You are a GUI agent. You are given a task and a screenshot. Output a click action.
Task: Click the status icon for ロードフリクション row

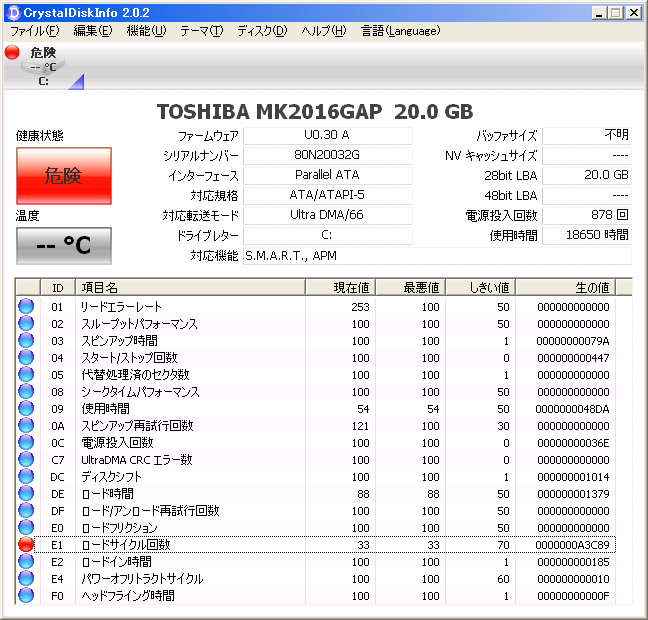[x=26, y=527]
